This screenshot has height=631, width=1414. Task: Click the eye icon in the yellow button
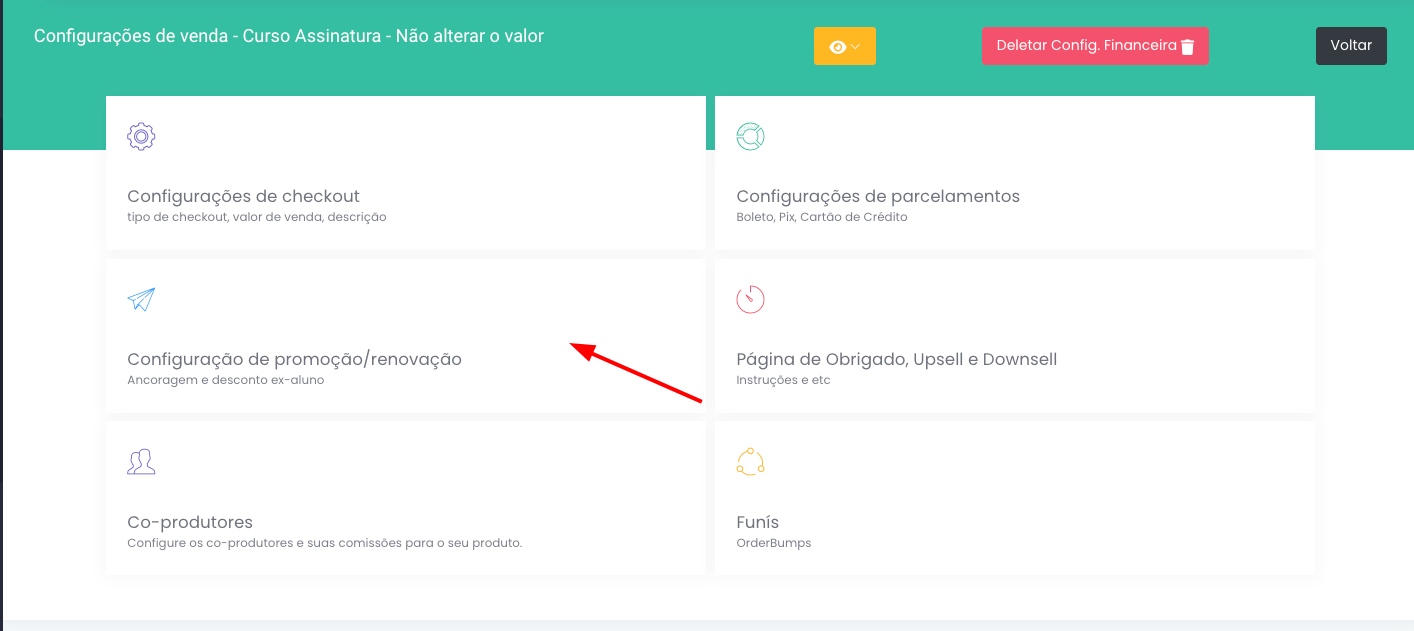pos(838,47)
